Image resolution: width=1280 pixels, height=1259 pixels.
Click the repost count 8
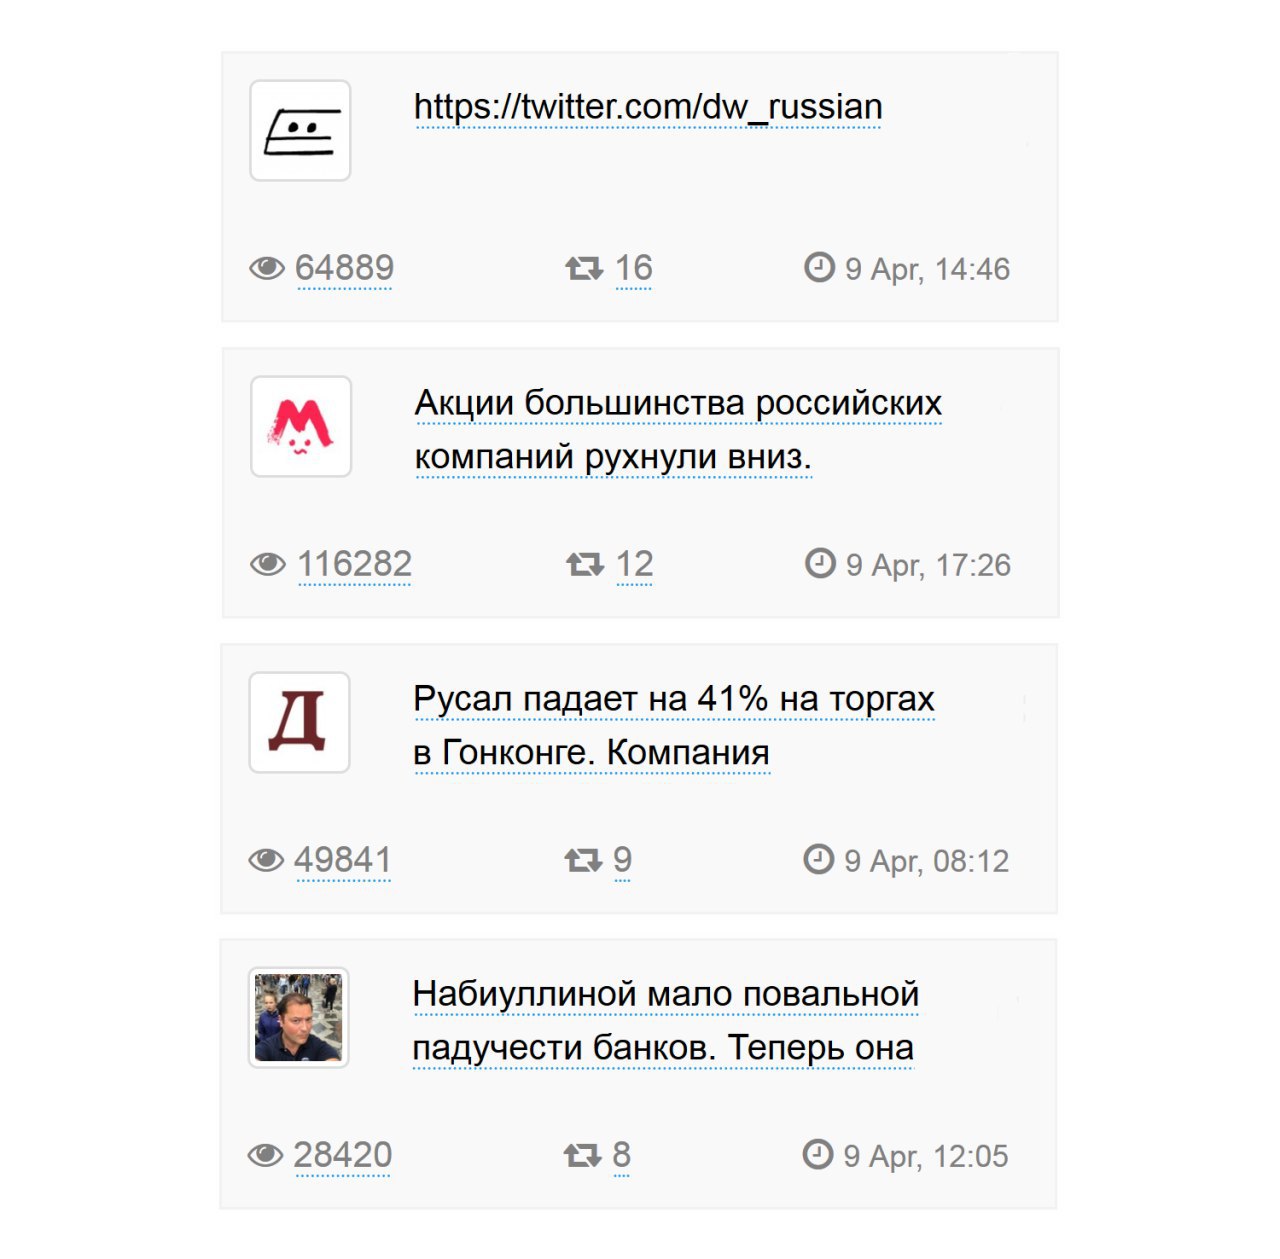click(621, 1155)
